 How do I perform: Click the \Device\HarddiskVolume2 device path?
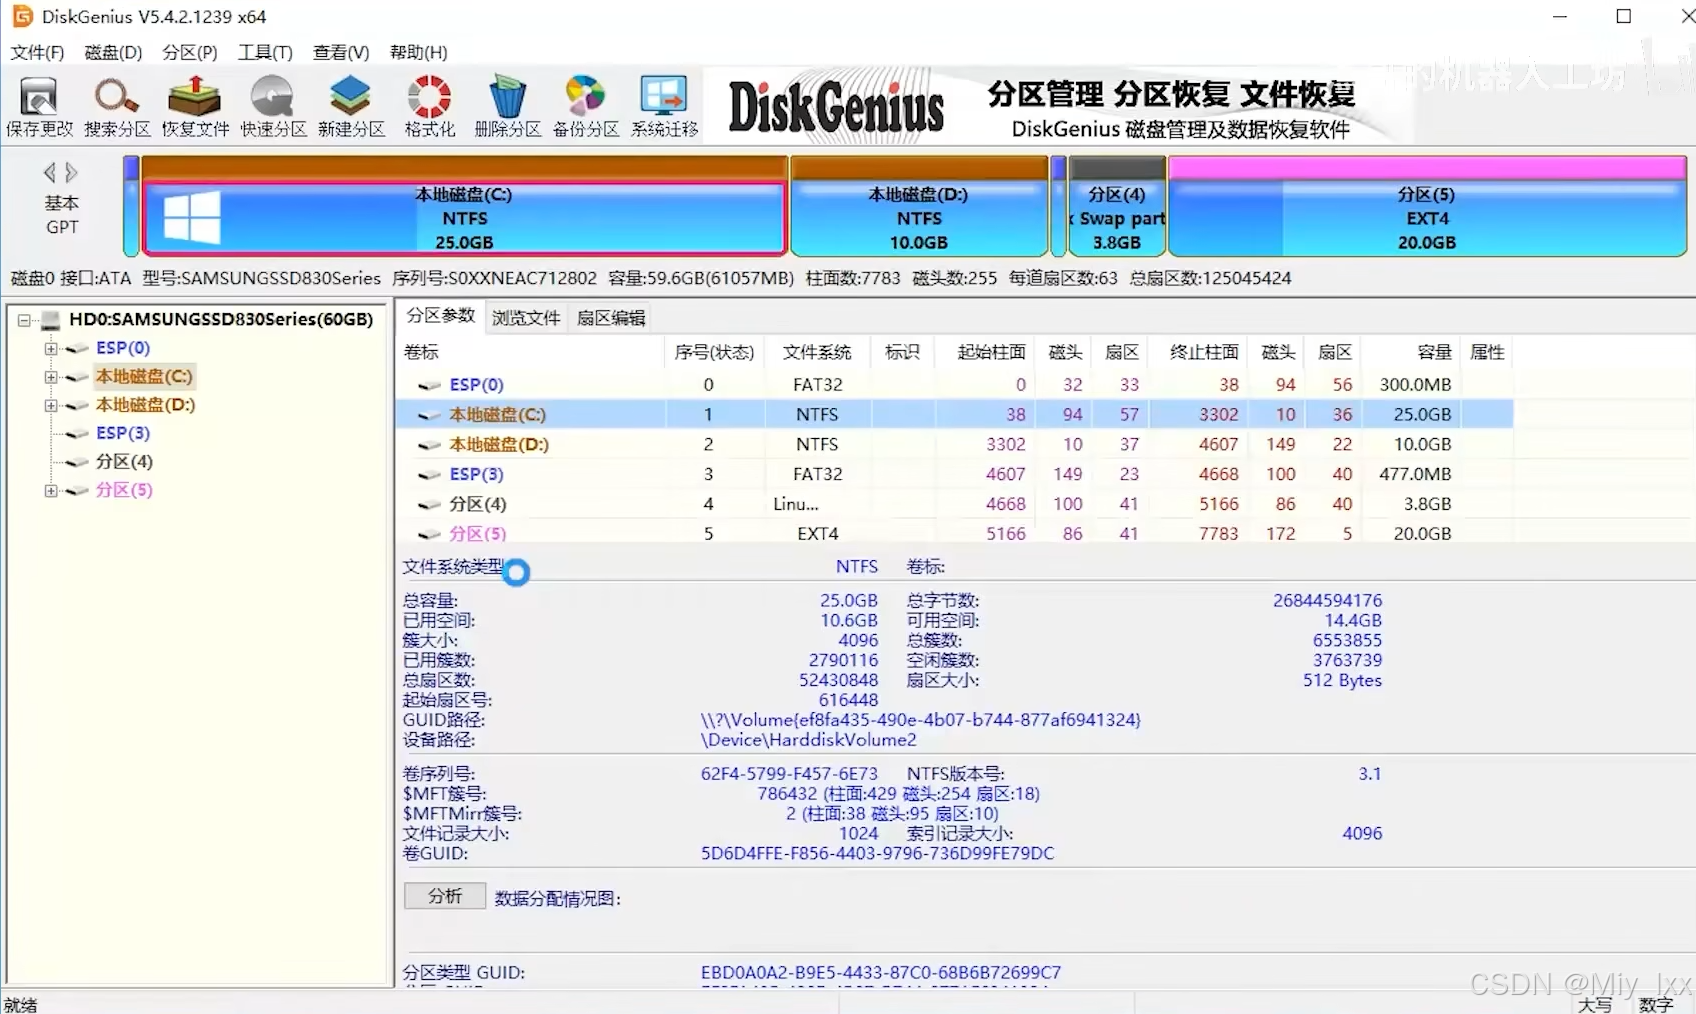coord(808,740)
